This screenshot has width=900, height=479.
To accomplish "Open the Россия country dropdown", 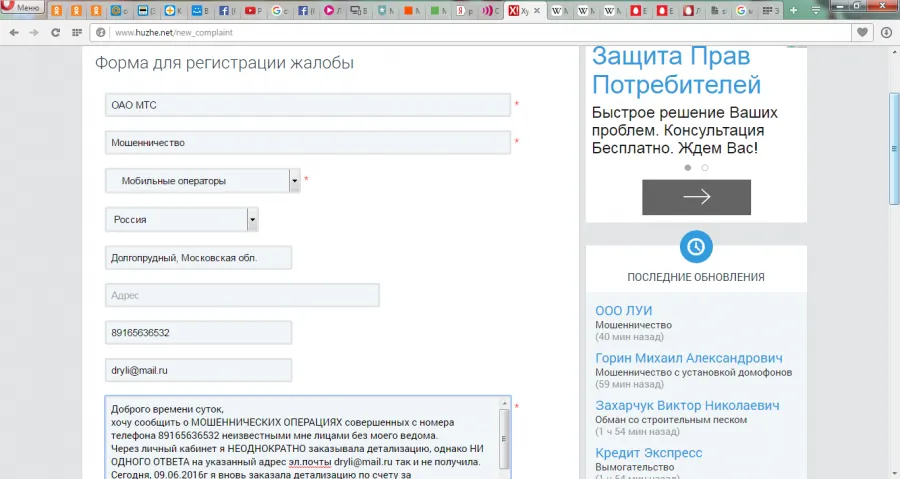I will pyautogui.click(x=181, y=219).
